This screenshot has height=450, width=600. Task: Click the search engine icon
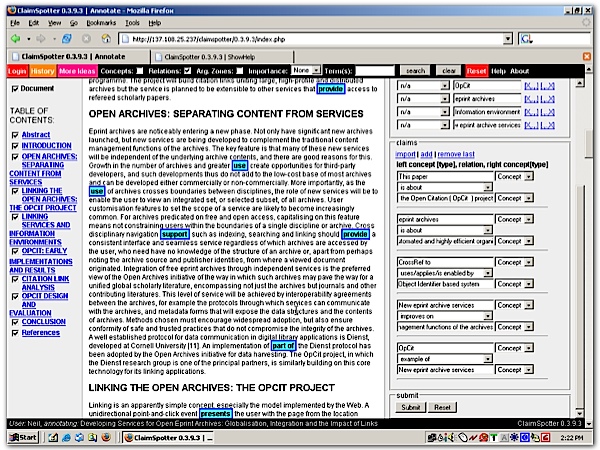pos(527,39)
